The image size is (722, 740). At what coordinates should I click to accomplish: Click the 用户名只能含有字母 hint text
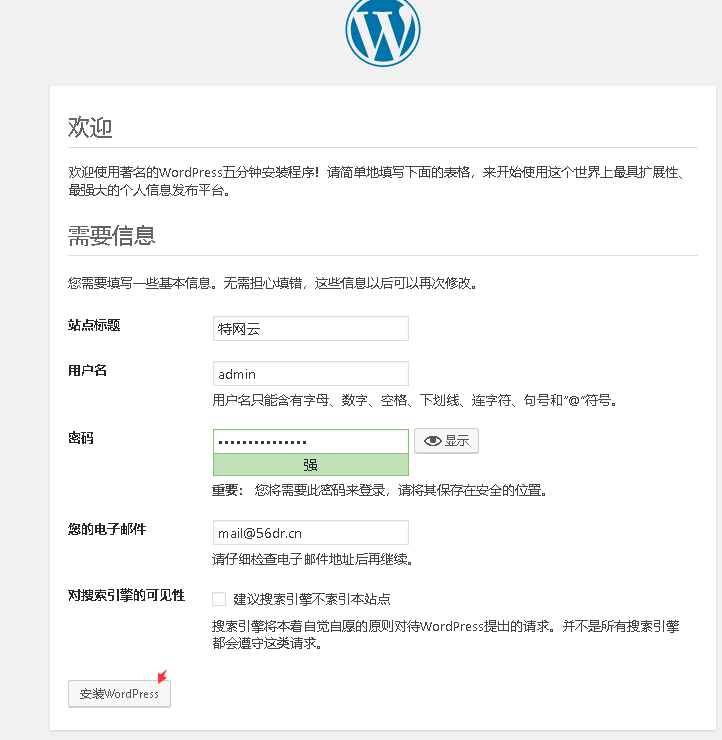coord(414,401)
